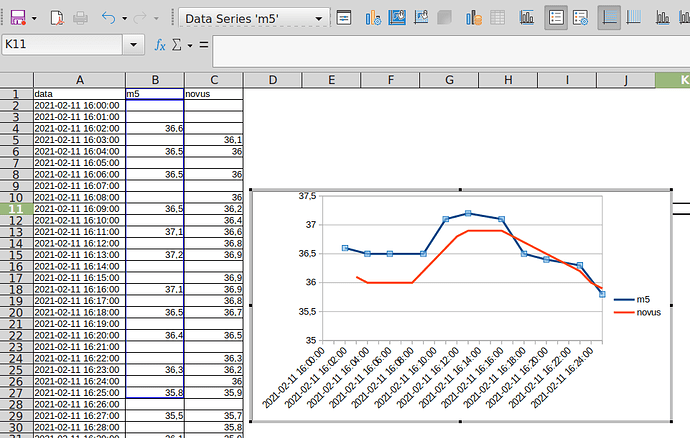Click the Formula equals sign icon

coord(204,45)
